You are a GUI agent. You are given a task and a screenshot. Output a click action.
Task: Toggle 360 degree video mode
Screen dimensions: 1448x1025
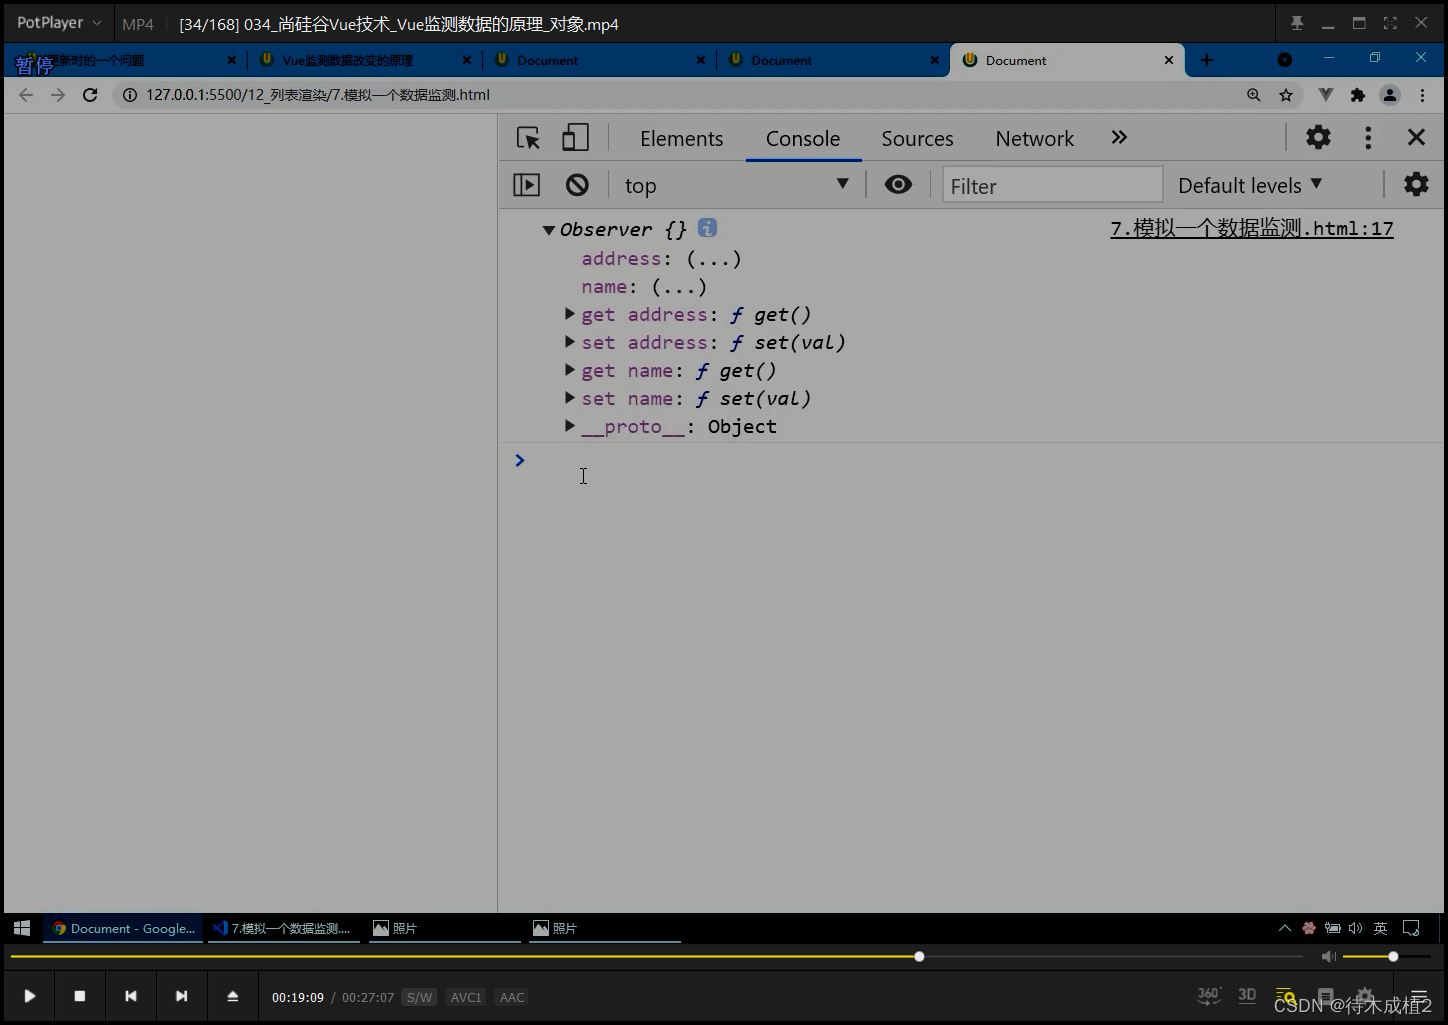tap(1208, 995)
